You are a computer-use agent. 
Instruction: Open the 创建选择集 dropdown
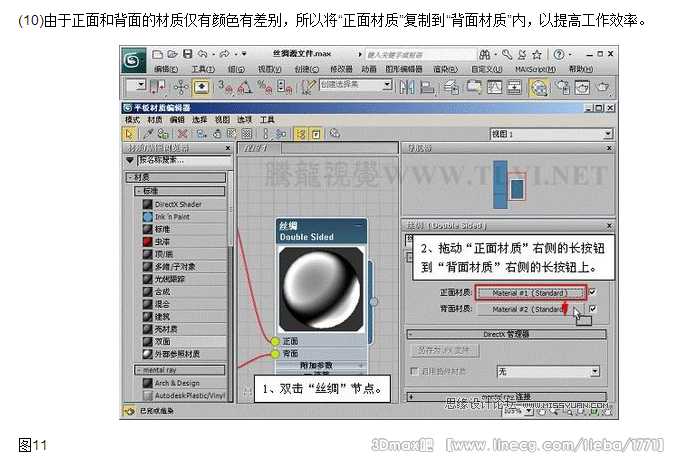tap(356, 85)
